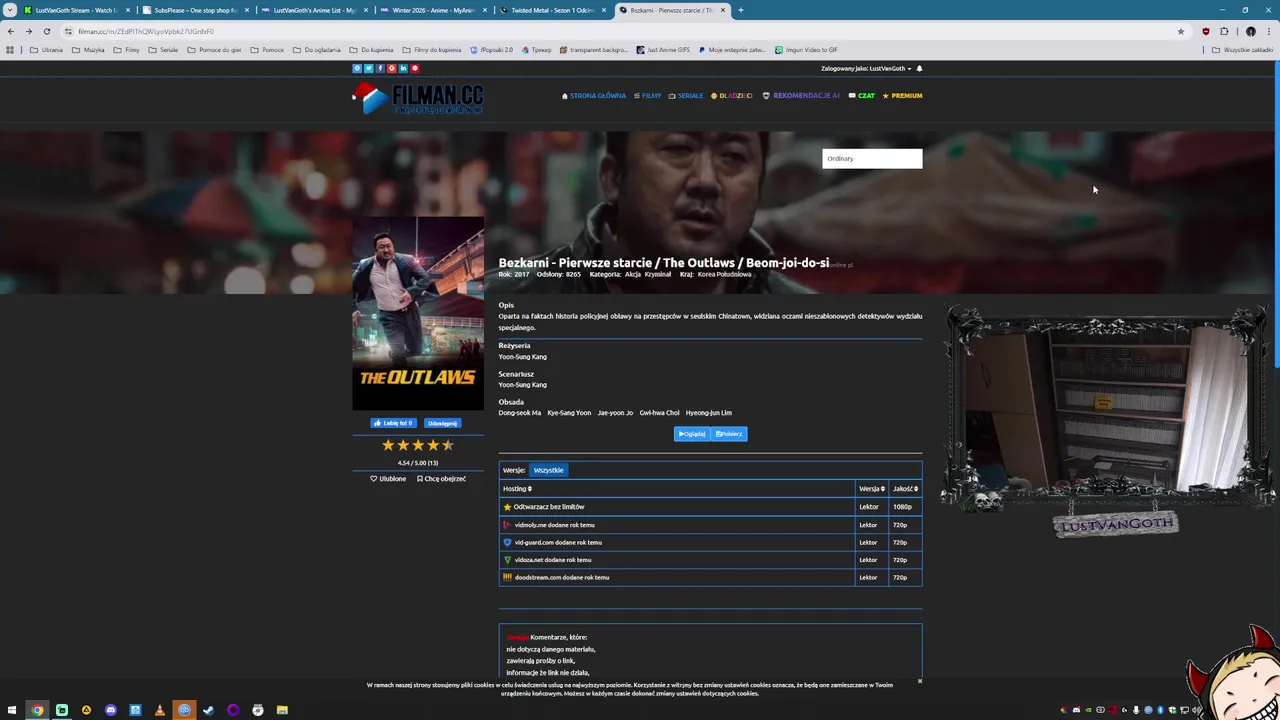This screenshot has height=720, width=1280.
Task: Select the Wszystkie versions tab
Action: click(x=548, y=470)
